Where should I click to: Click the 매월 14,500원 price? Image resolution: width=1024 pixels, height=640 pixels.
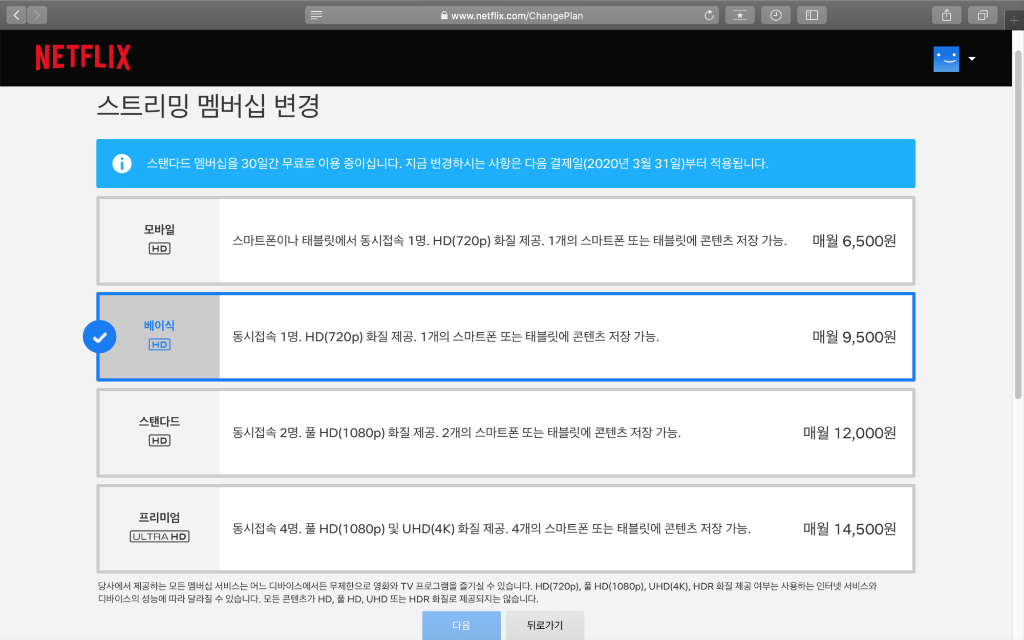coord(849,529)
